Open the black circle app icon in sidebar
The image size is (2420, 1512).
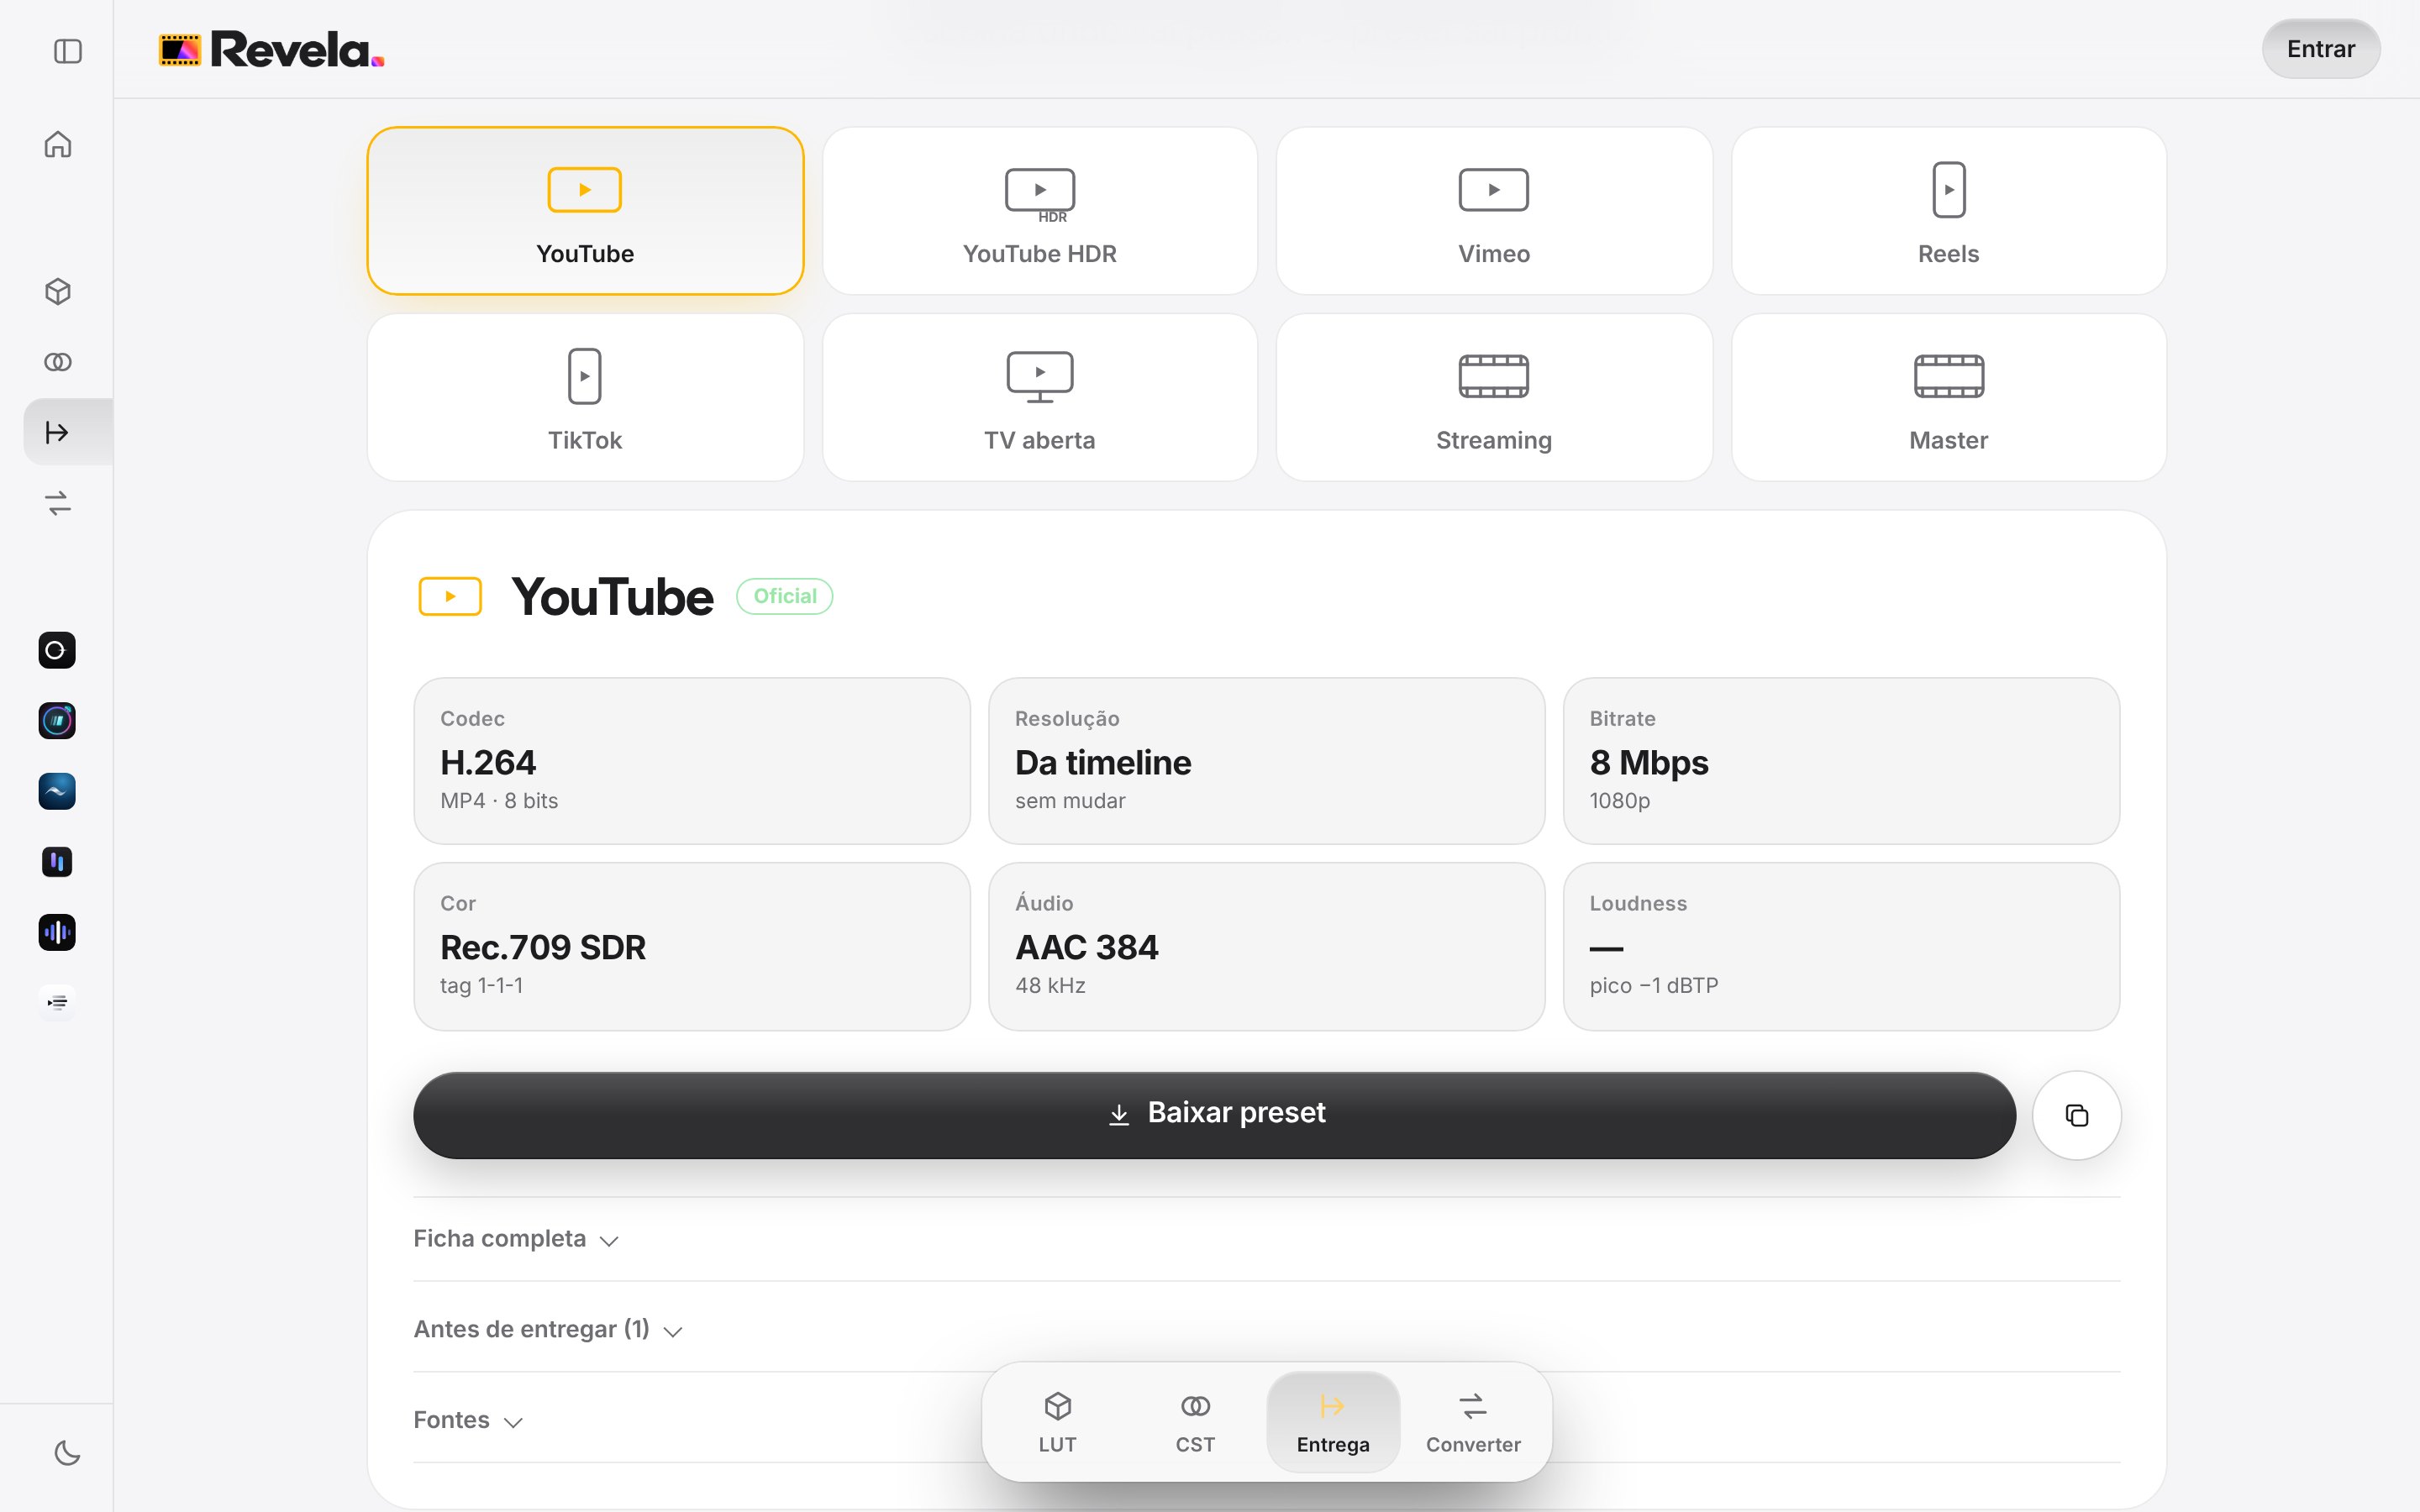point(57,650)
